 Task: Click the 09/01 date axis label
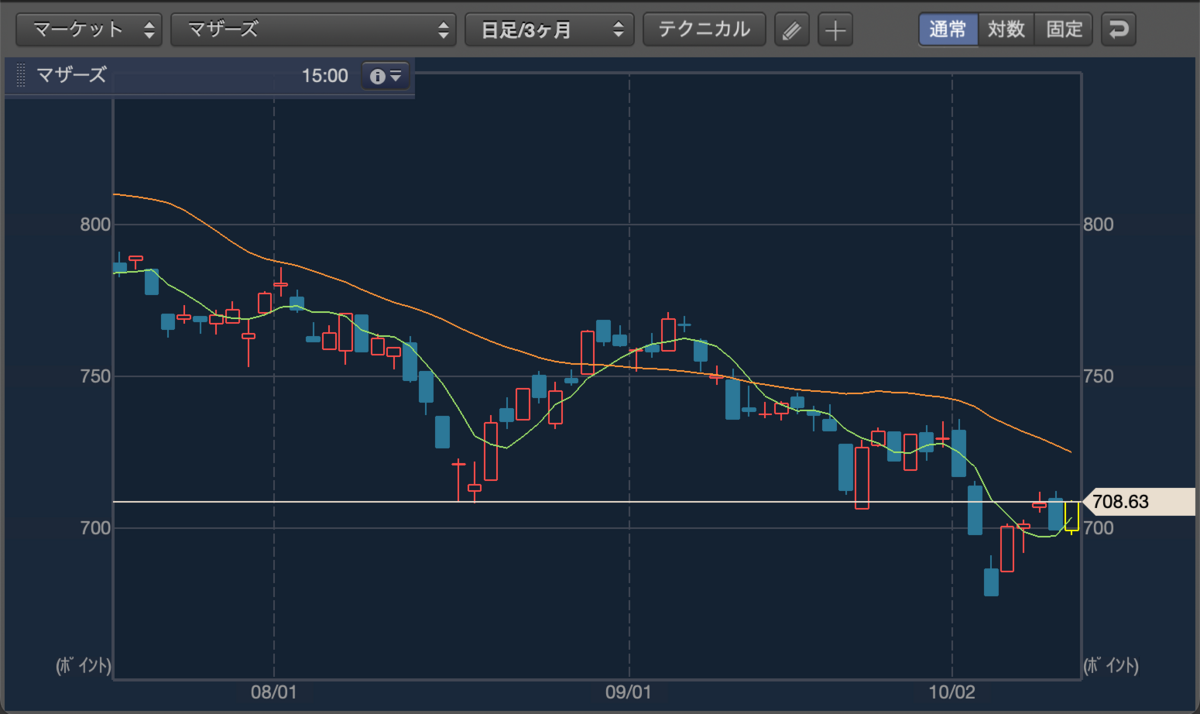[x=629, y=691]
